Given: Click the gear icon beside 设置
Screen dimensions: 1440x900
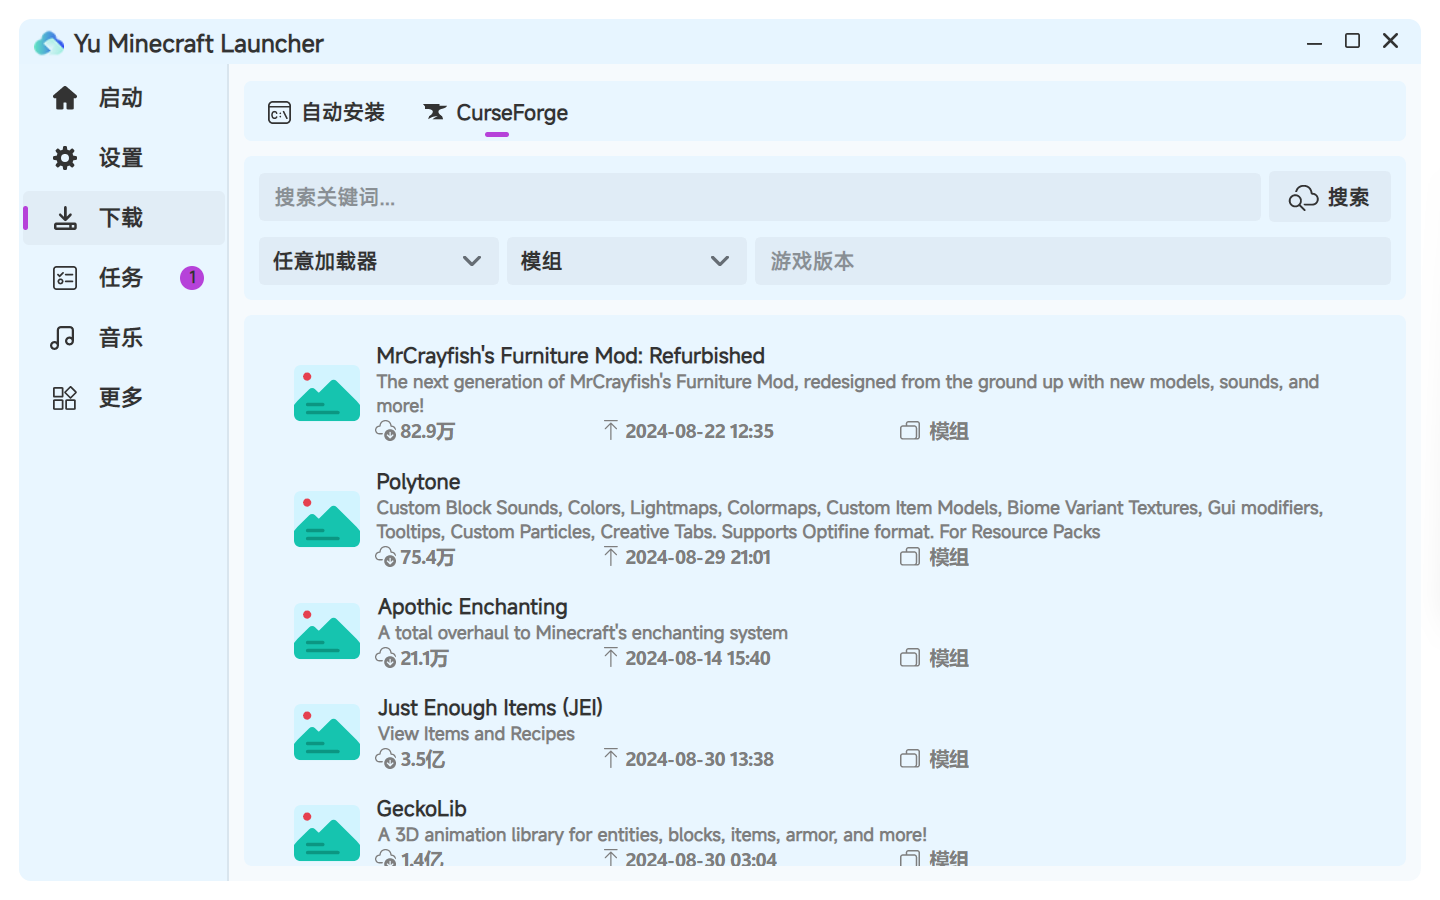Looking at the screenshot, I should (x=65, y=158).
